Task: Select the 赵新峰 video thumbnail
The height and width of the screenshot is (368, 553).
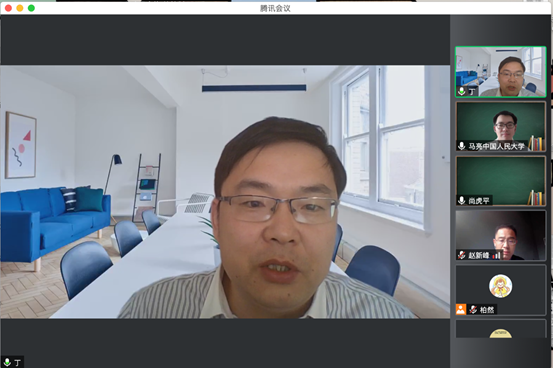Action: tap(500, 236)
